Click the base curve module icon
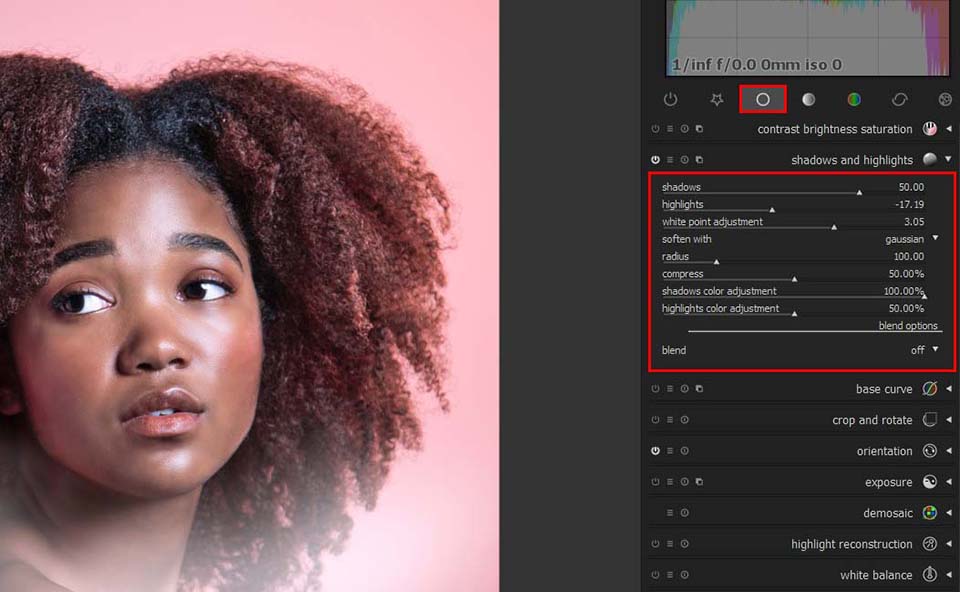The width and height of the screenshot is (960, 592). tap(929, 389)
